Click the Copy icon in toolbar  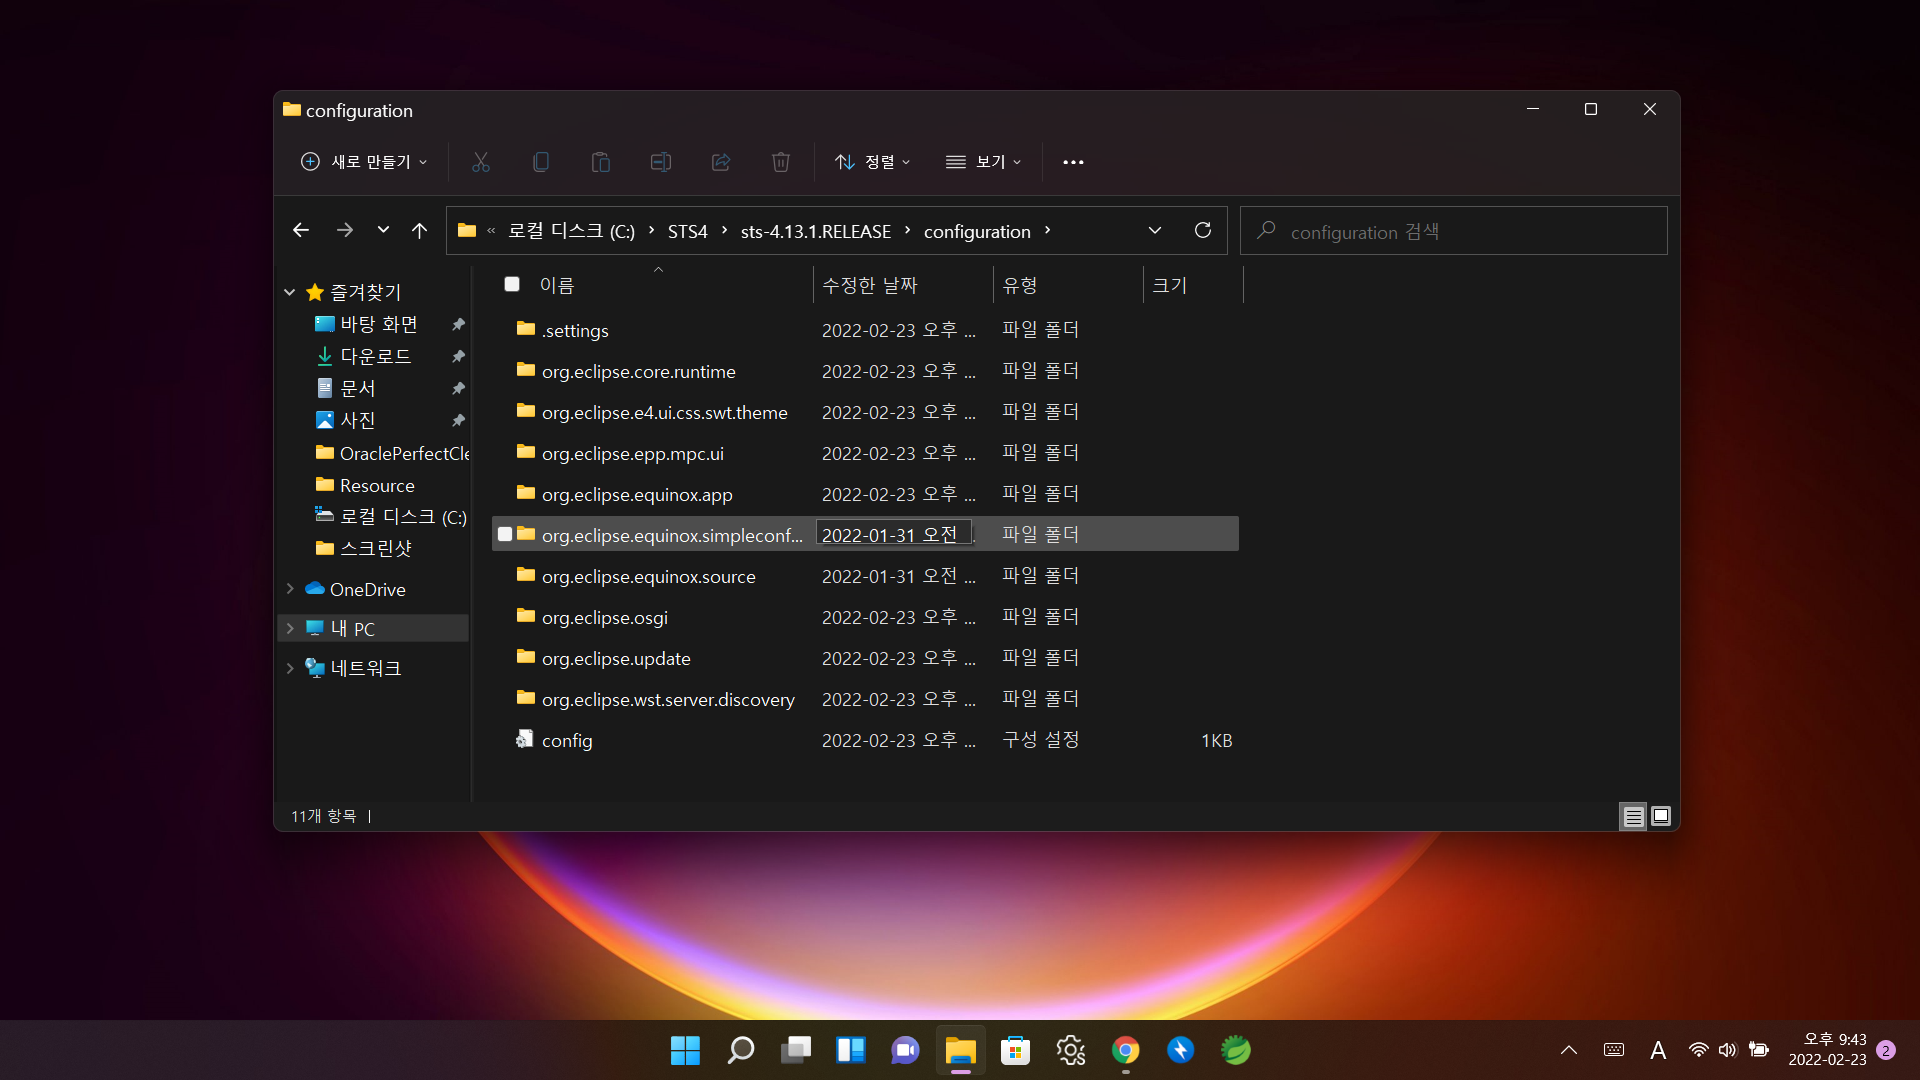(x=541, y=162)
